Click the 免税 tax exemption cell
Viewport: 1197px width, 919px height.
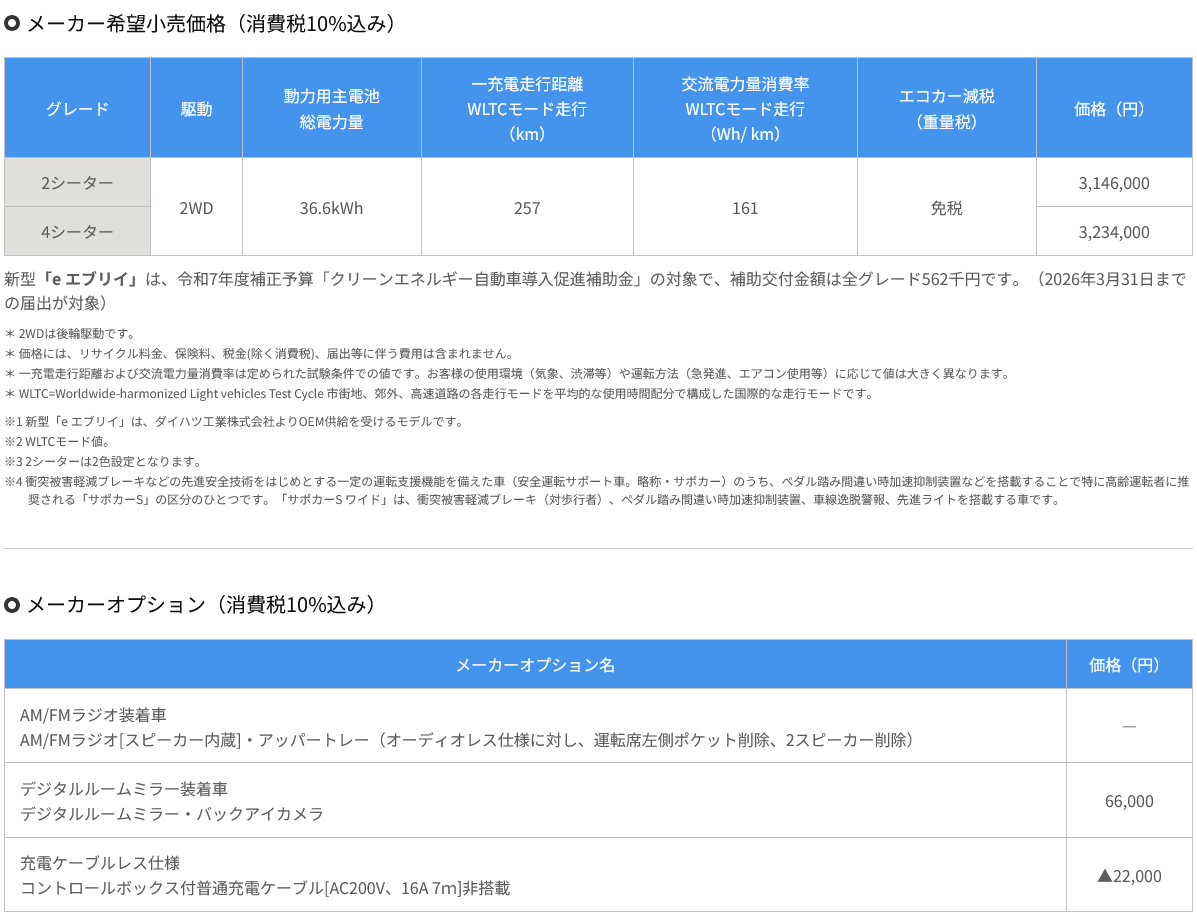946,208
